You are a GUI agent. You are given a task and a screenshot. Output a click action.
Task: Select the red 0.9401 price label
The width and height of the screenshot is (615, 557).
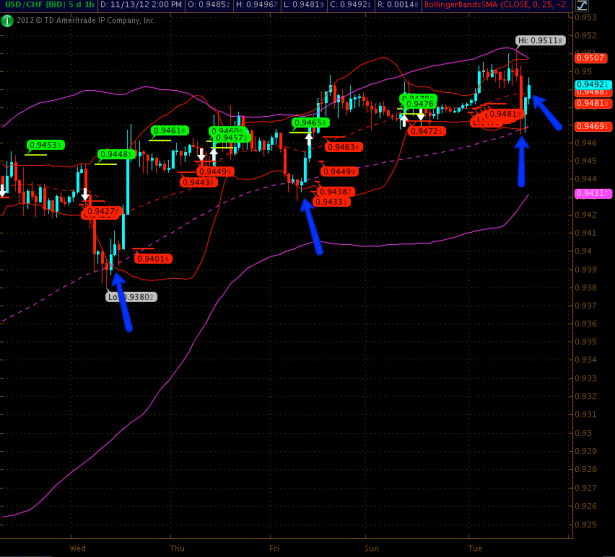151,259
